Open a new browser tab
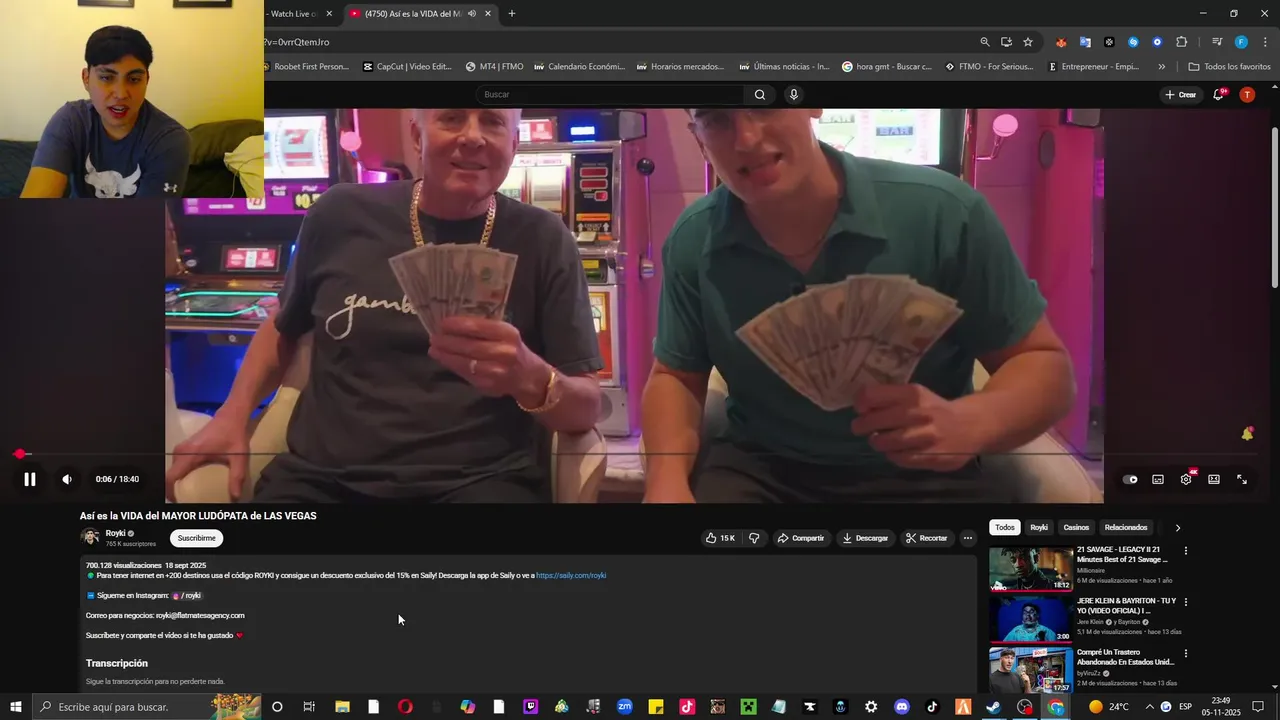Viewport: 1280px width, 720px height. click(512, 14)
